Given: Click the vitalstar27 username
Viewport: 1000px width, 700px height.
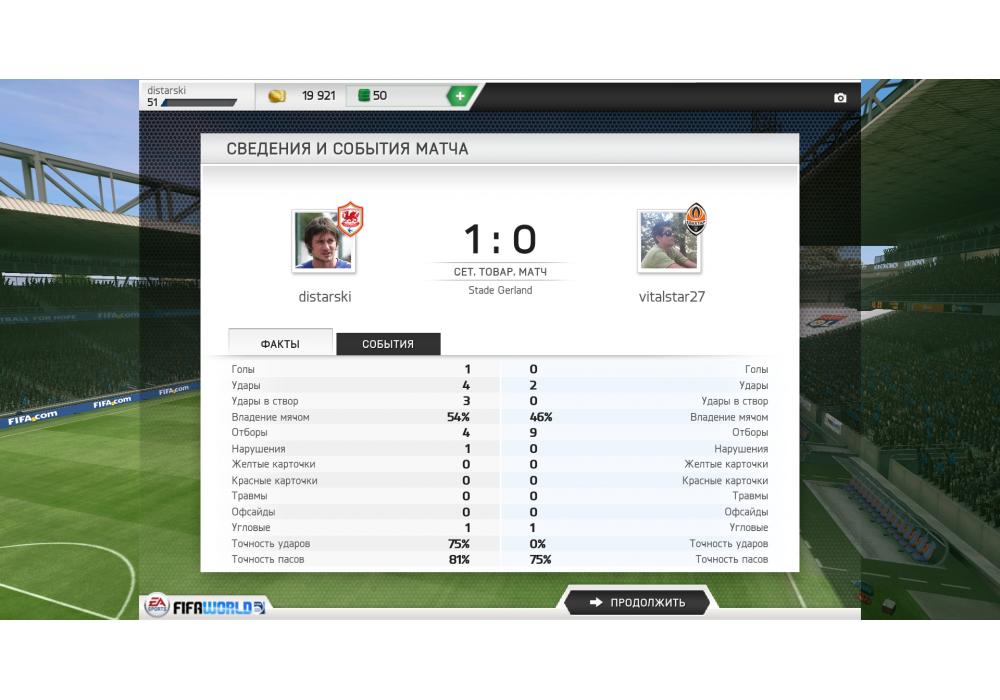Looking at the screenshot, I should pyautogui.click(x=672, y=296).
